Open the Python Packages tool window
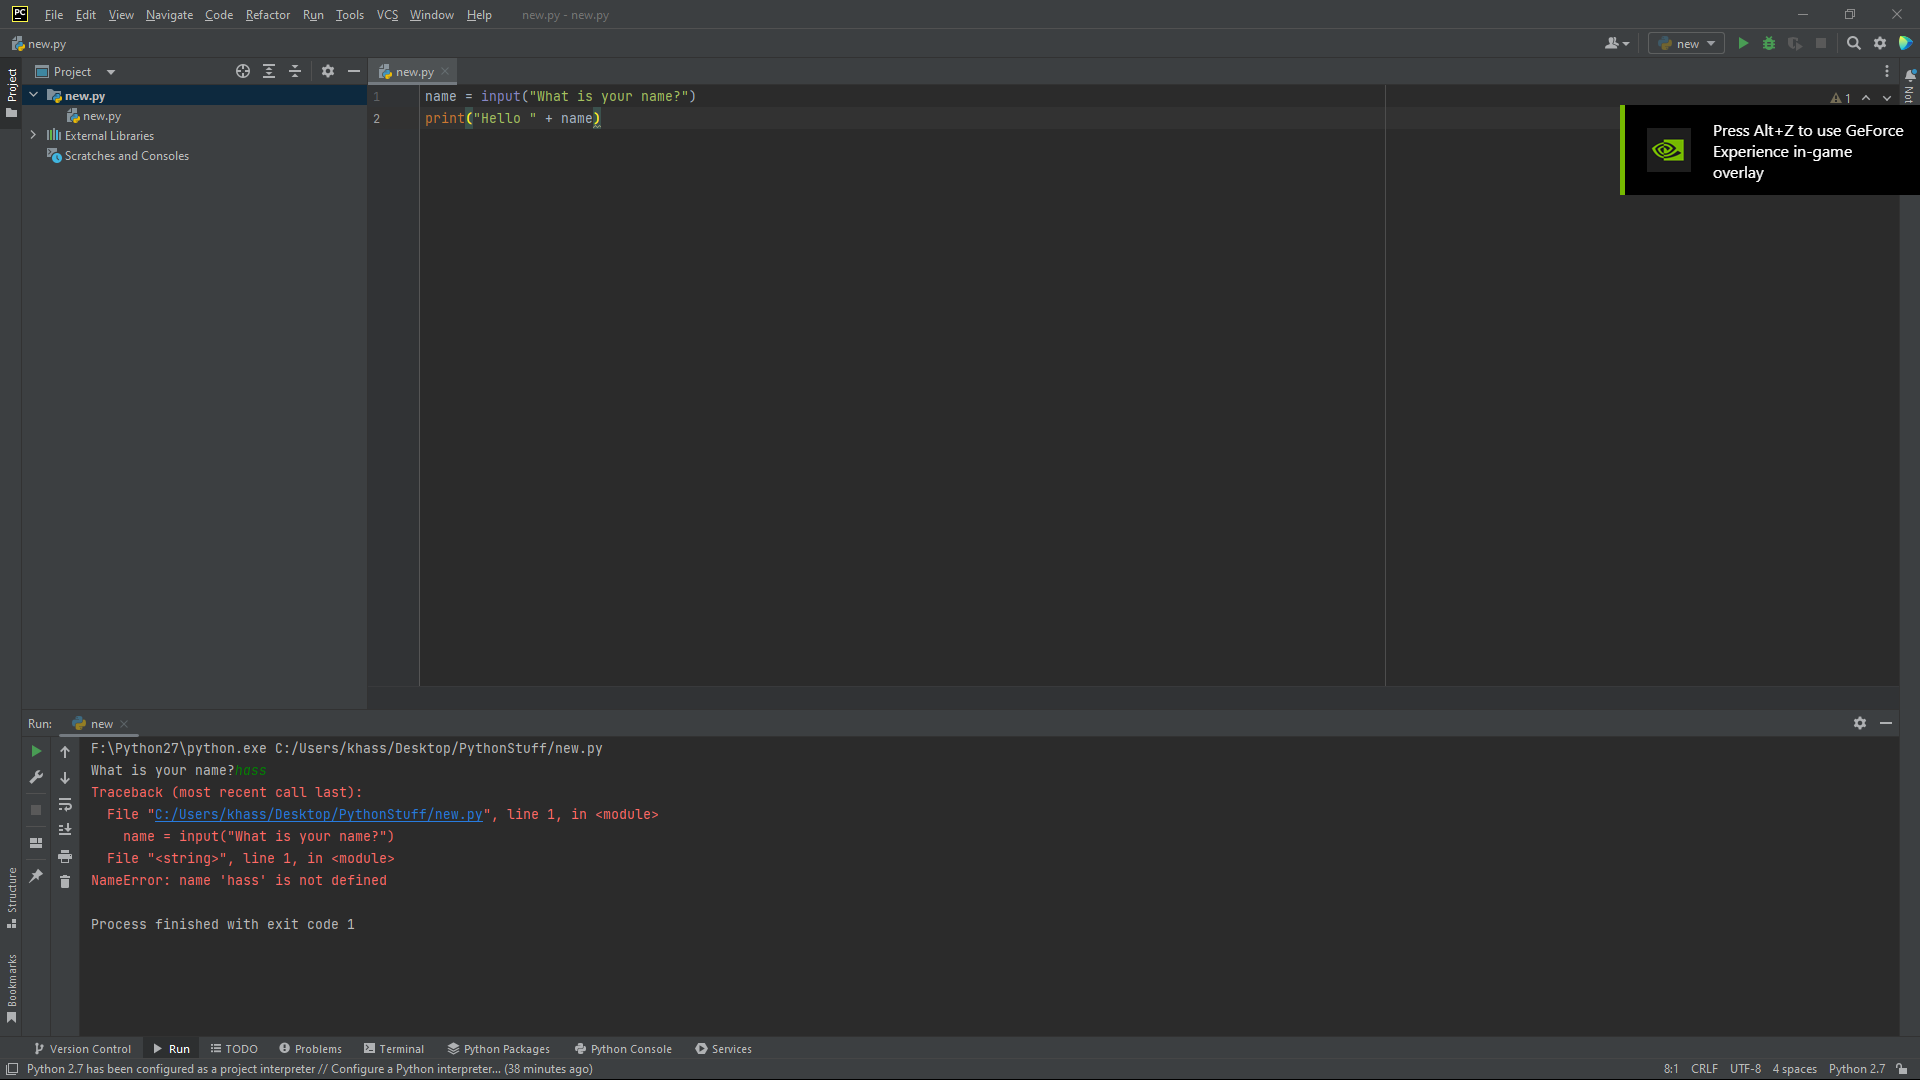Screen dimensions: 1920x1080 click(499, 1049)
